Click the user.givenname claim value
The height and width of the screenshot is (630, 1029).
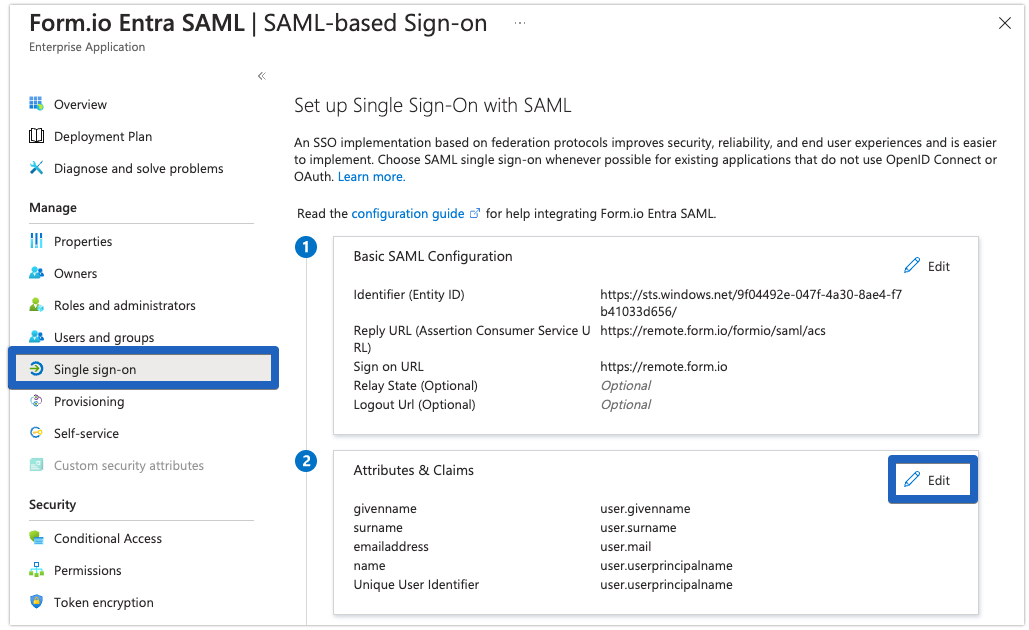pyautogui.click(x=645, y=509)
